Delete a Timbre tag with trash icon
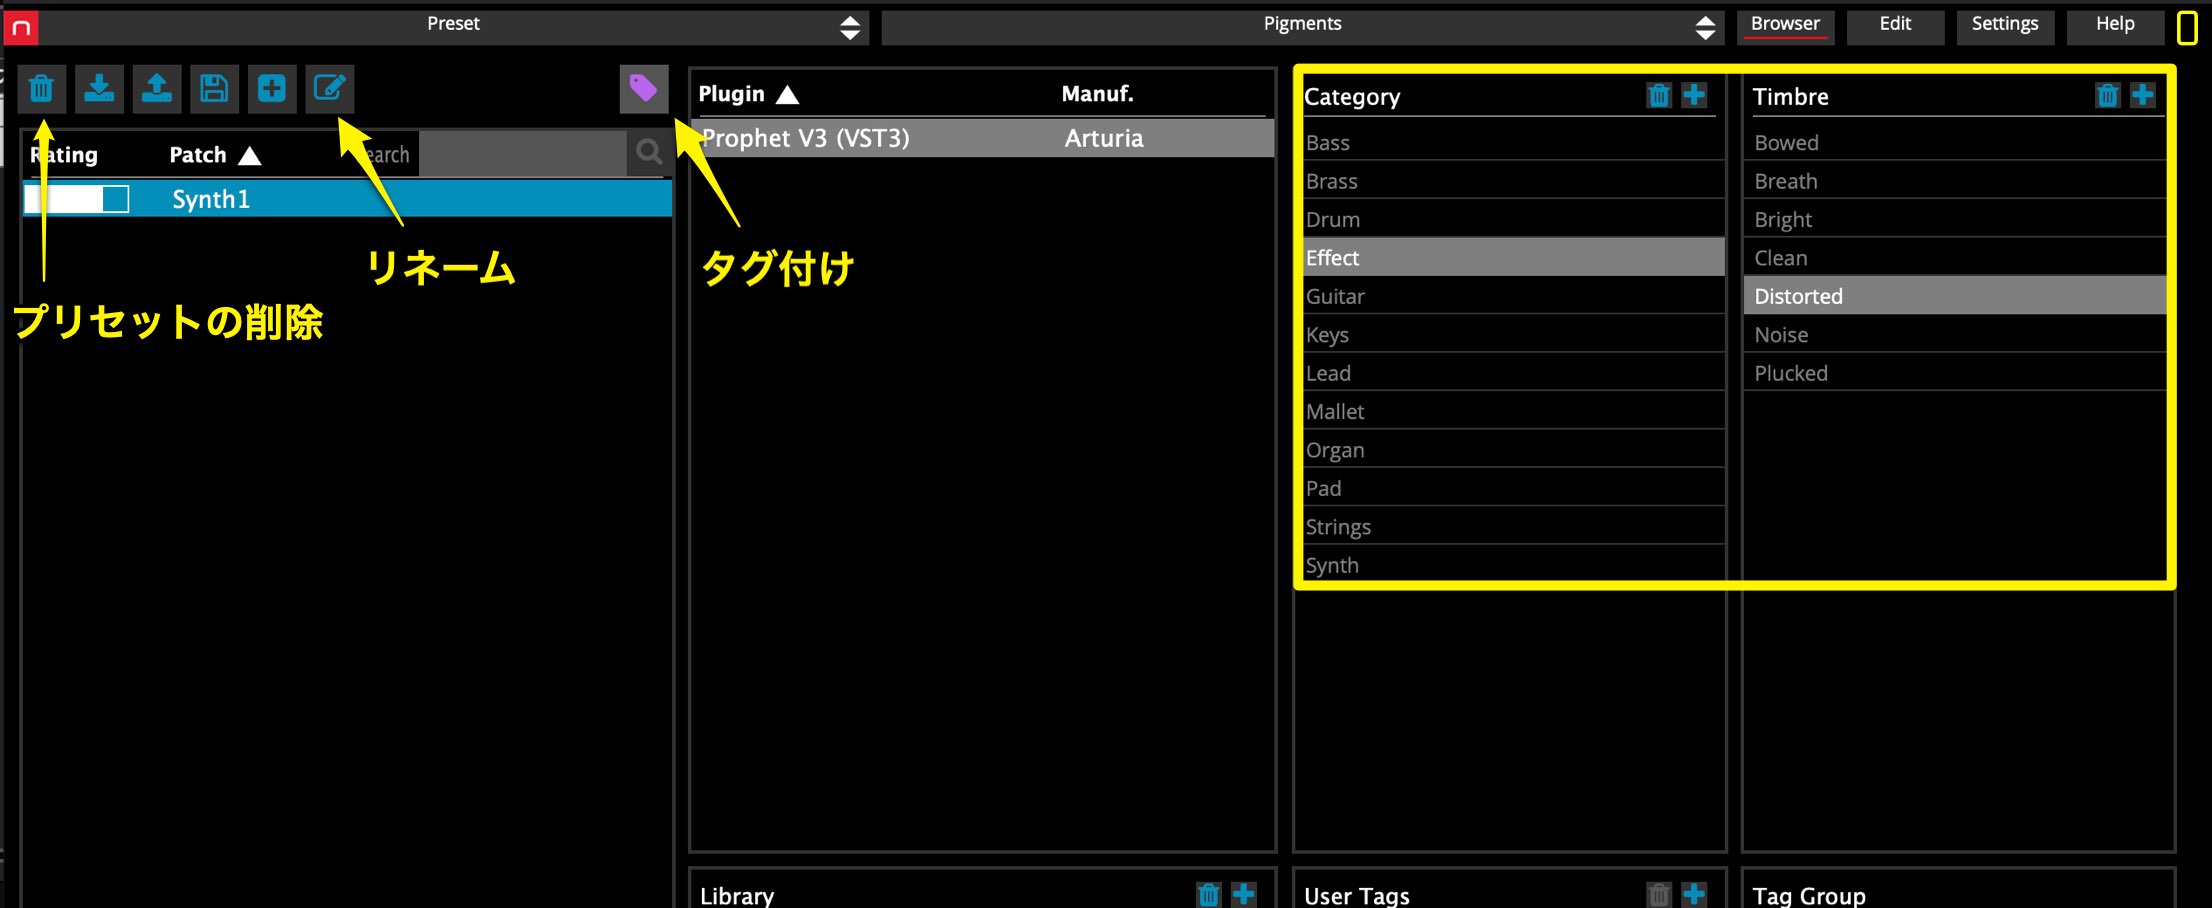Viewport: 2212px width, 908px height. coord(2108,96)
